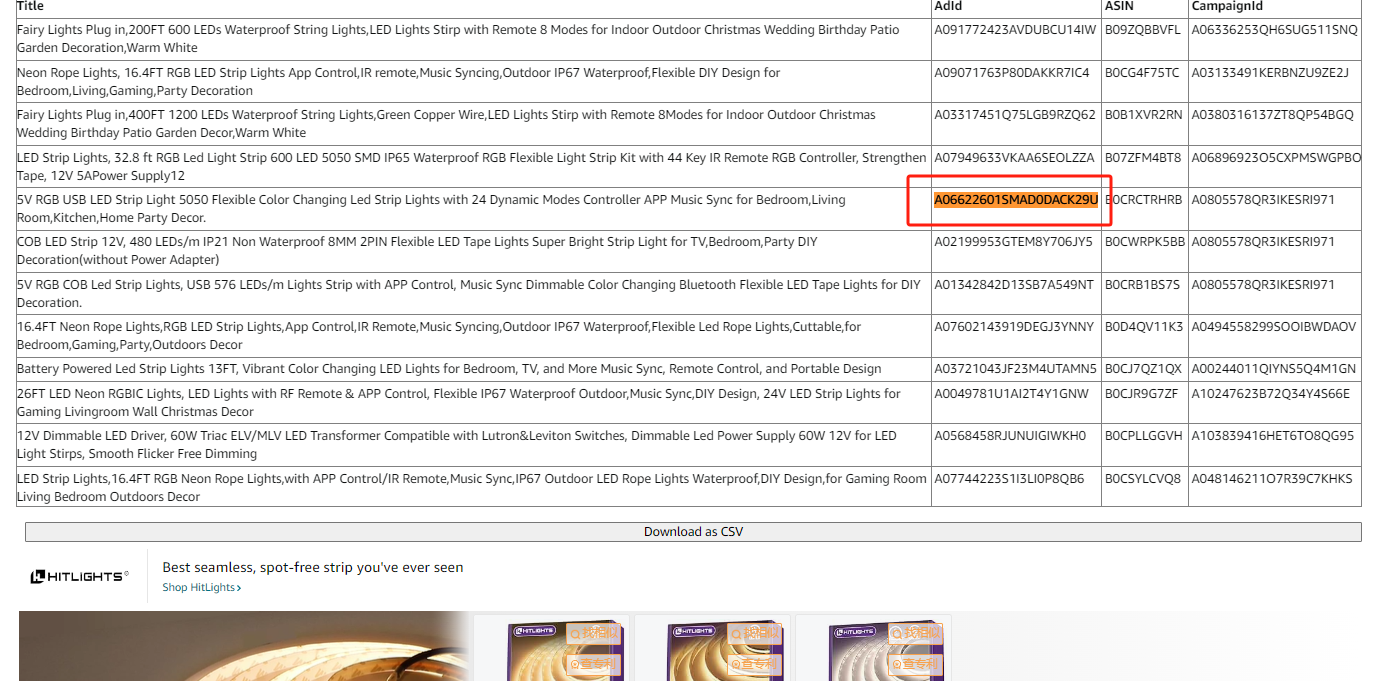Screen dimensions: 1391x681
Task: Click the patent-check icon on the middle HitLights product
Action: tap(757, 664)
